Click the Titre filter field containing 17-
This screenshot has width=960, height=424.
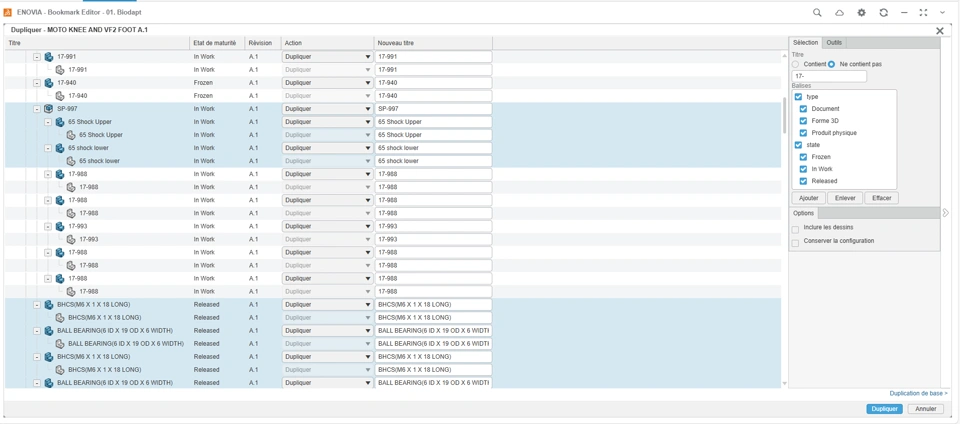tap(829, 76)
